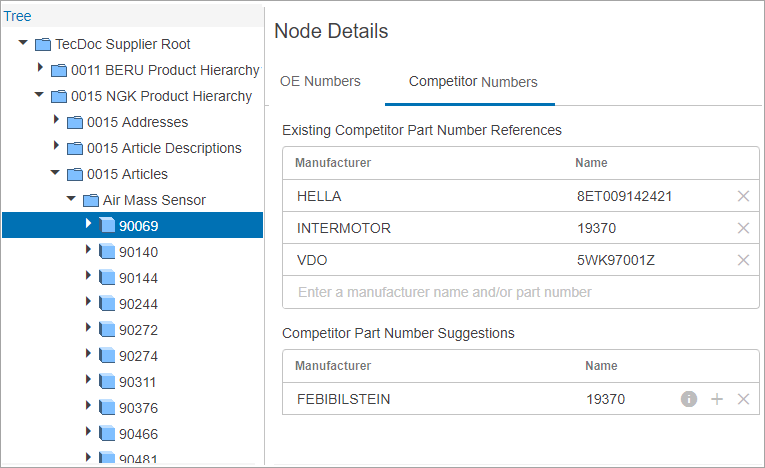The height and width of the screenshot is (468, 765).
Task: Click the manufacturer name or part number field
Action: 521,292
